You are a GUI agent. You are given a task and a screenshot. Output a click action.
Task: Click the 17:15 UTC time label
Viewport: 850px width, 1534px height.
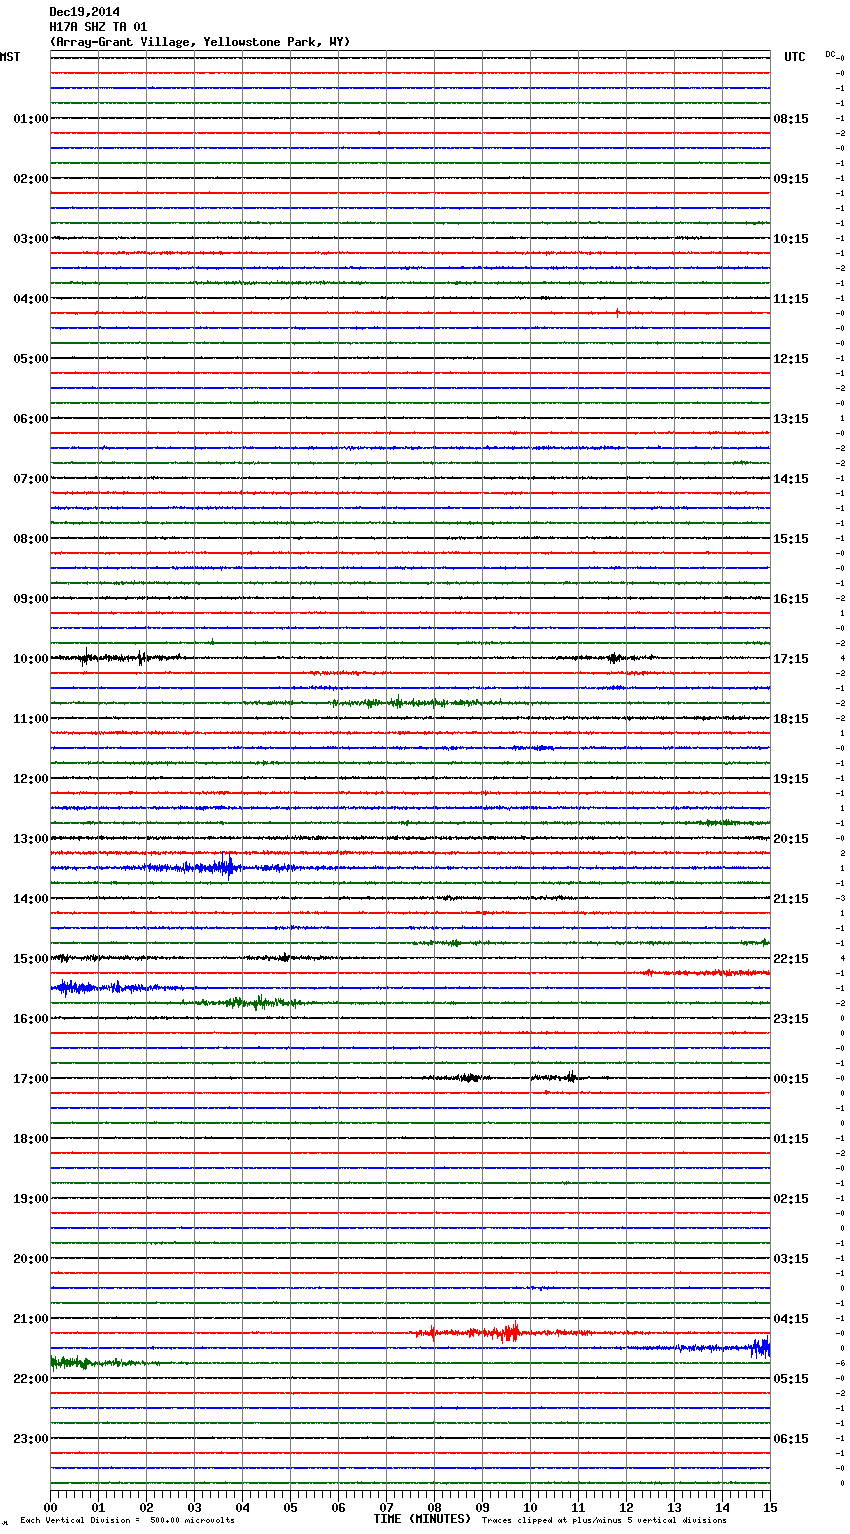(x=791, y=659)
